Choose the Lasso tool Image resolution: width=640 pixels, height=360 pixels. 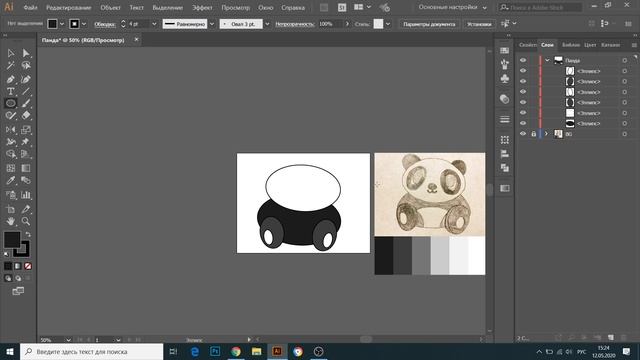pos(26,65)
